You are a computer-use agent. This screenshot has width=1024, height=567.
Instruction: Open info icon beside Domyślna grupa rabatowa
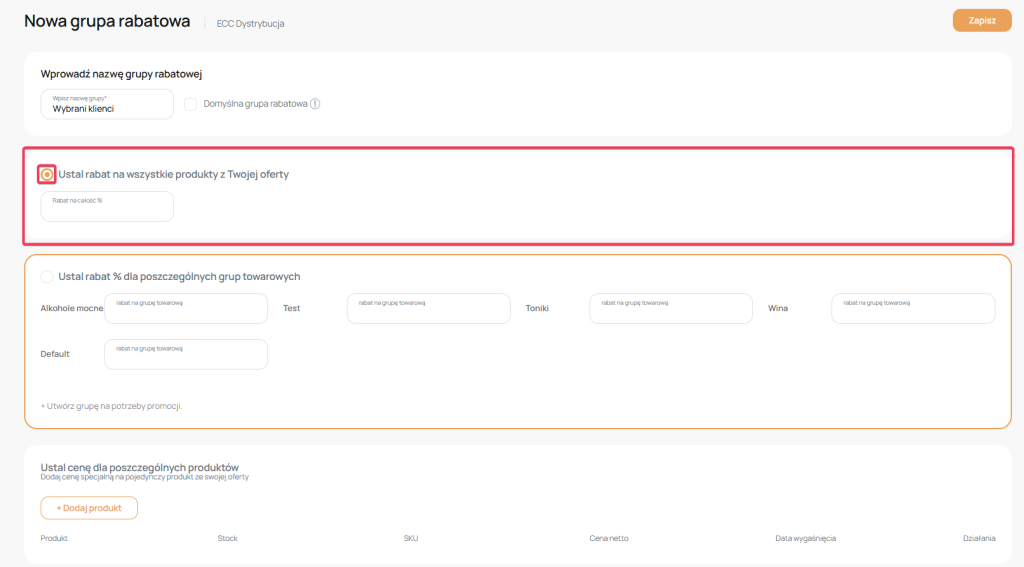[x=315, y=103]
